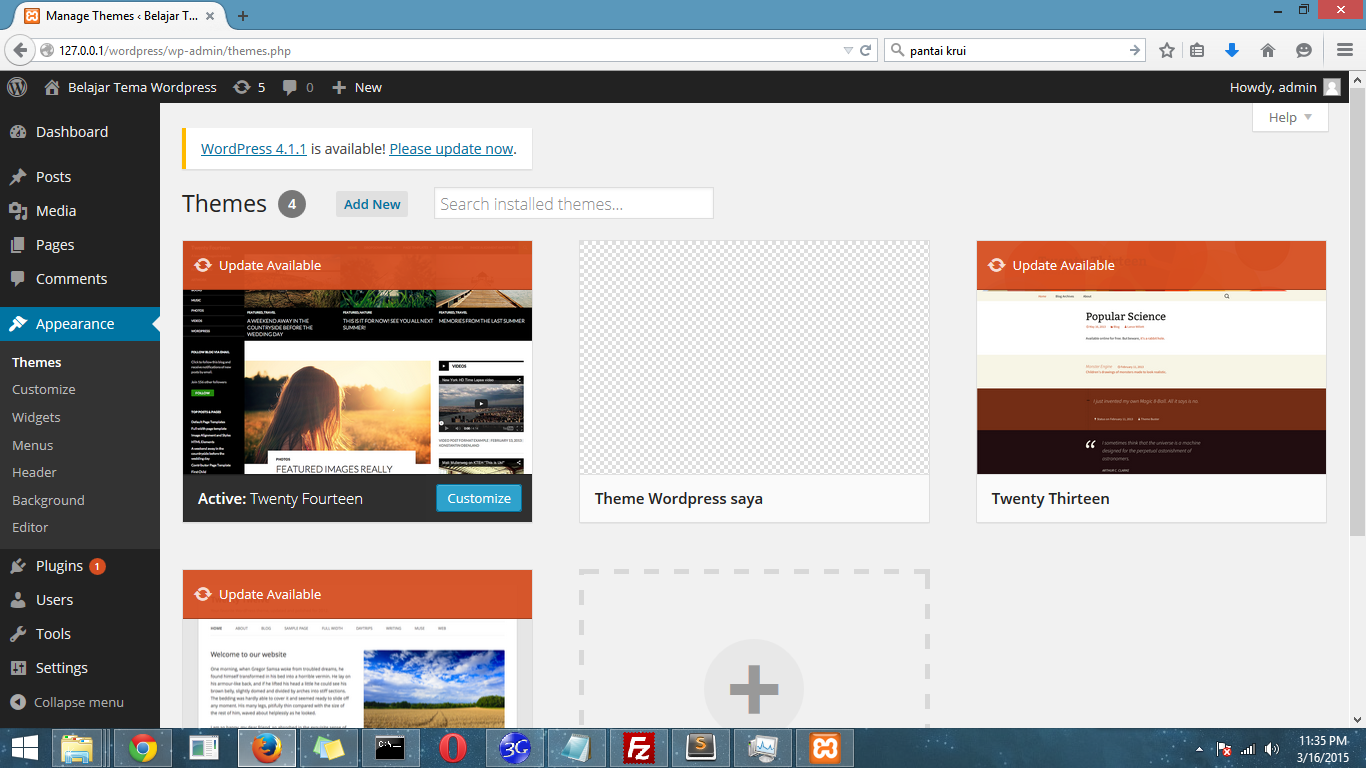Click the Appearance paintbrush icon
The image size is (1366, 768).
click(18, 324)
